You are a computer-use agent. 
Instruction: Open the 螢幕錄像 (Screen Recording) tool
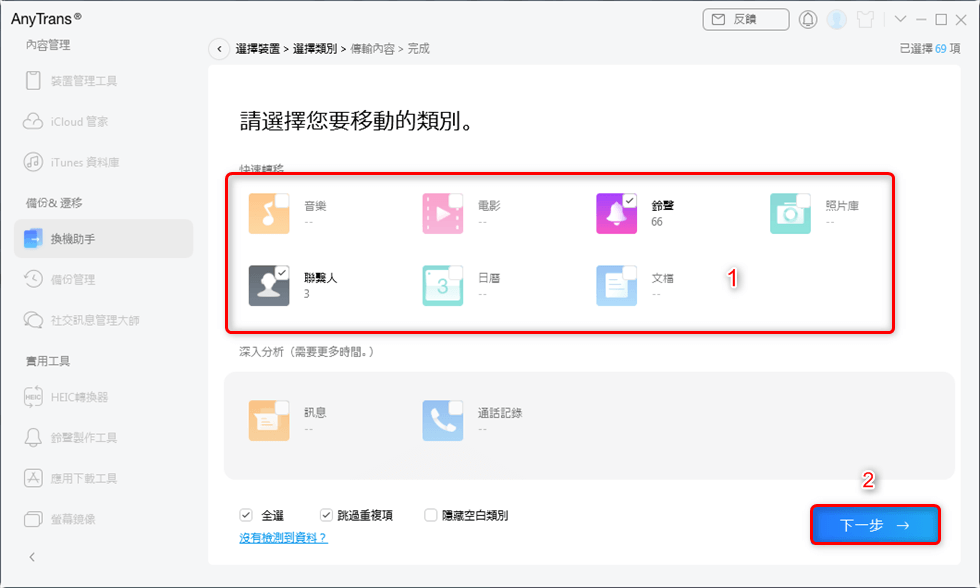(x=85, y=518)
